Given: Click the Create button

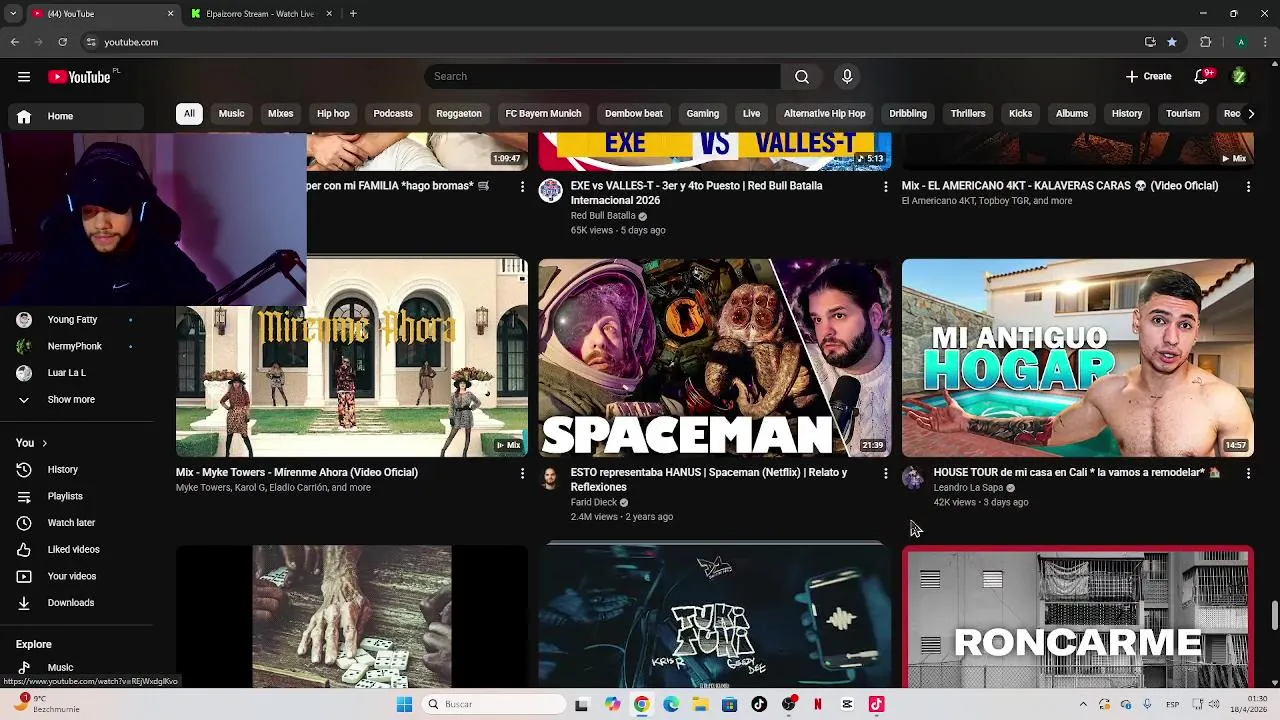Looking at the screenshot, I should pyautogui.click(x=1148, y=77).
